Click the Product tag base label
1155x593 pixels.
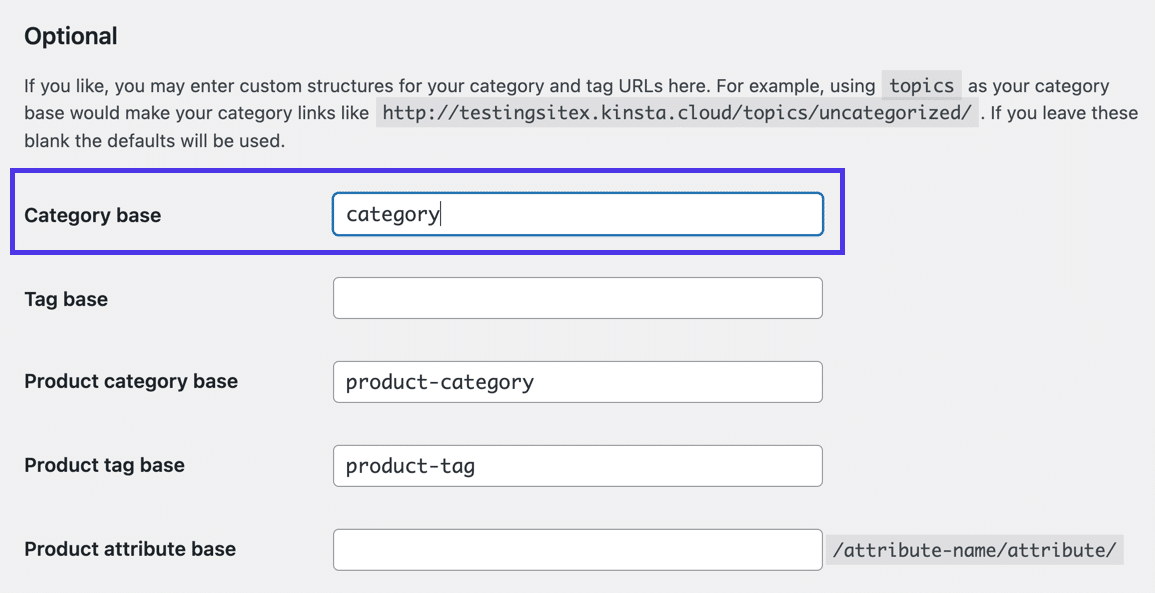[x=106, y=465]
